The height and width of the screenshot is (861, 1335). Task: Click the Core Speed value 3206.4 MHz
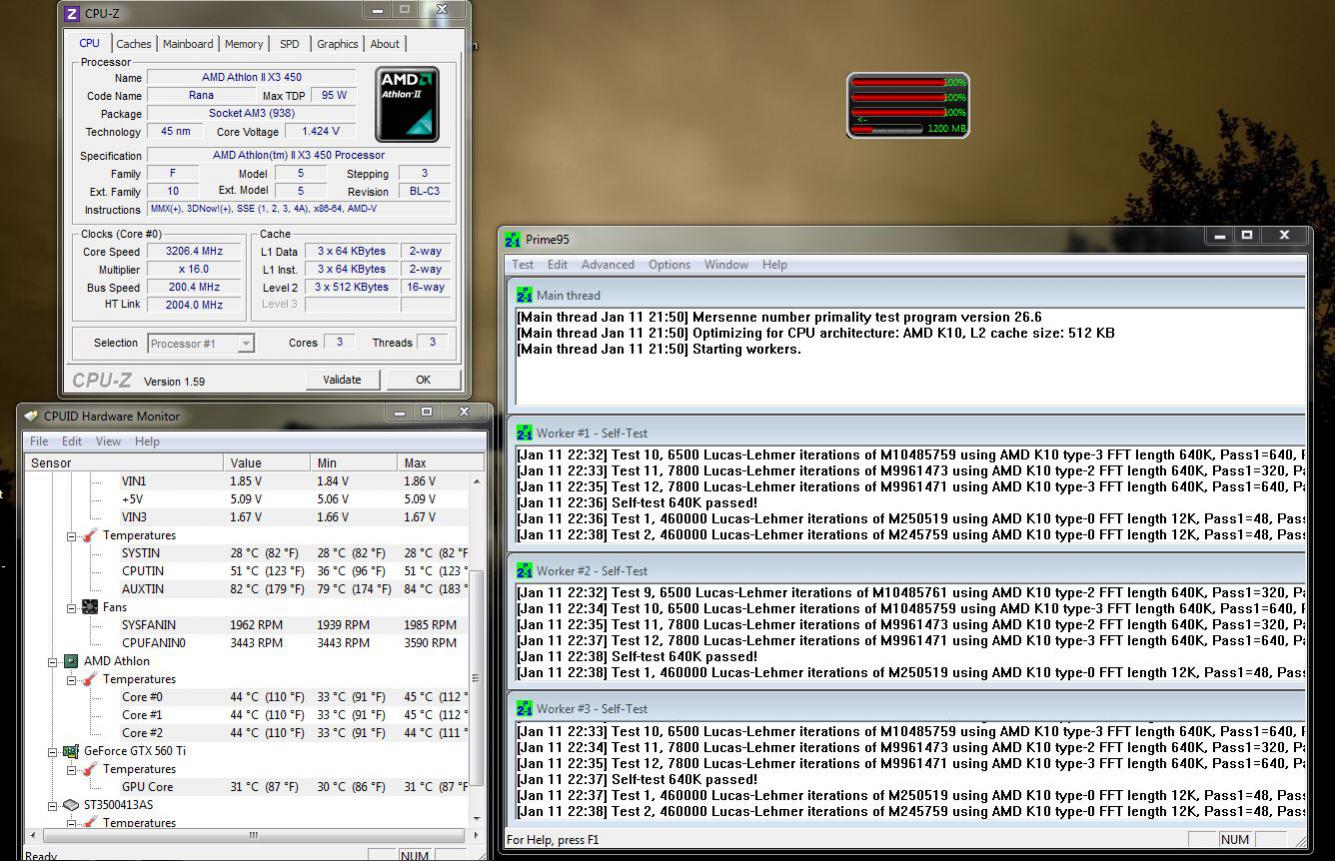tap(196, 251)
